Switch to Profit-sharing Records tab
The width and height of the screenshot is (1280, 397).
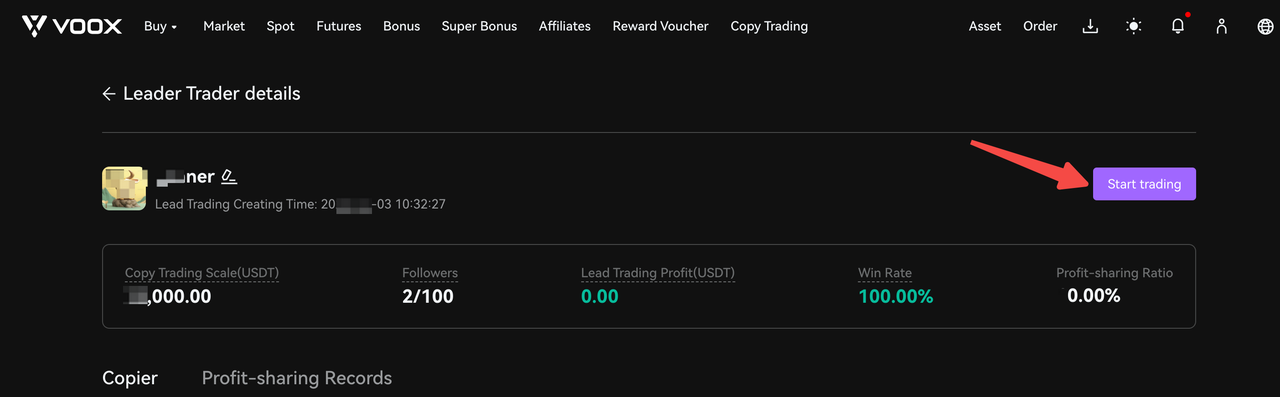tap(297, 378)
